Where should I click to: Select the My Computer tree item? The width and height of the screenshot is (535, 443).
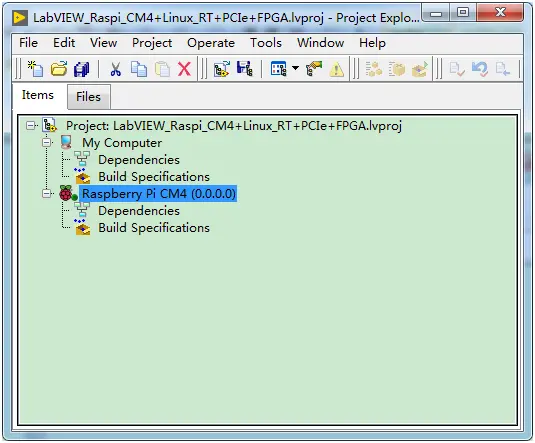click(x=122, y=143)
